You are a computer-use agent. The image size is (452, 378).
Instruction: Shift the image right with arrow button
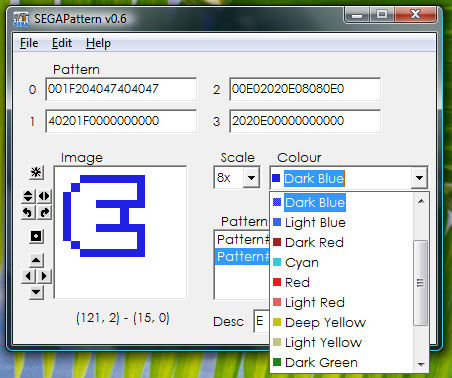[x=44, y=276]
